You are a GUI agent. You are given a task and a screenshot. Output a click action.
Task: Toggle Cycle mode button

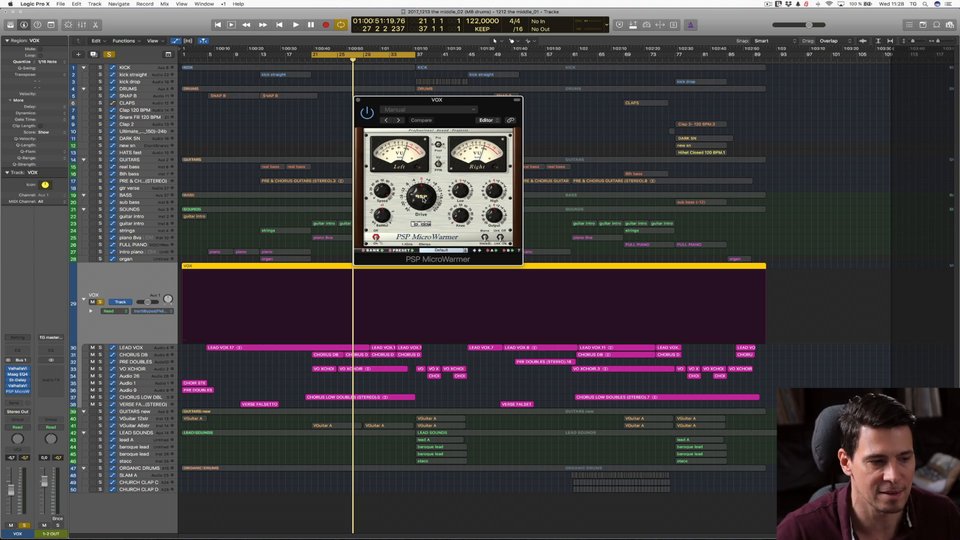coord(341,25)
